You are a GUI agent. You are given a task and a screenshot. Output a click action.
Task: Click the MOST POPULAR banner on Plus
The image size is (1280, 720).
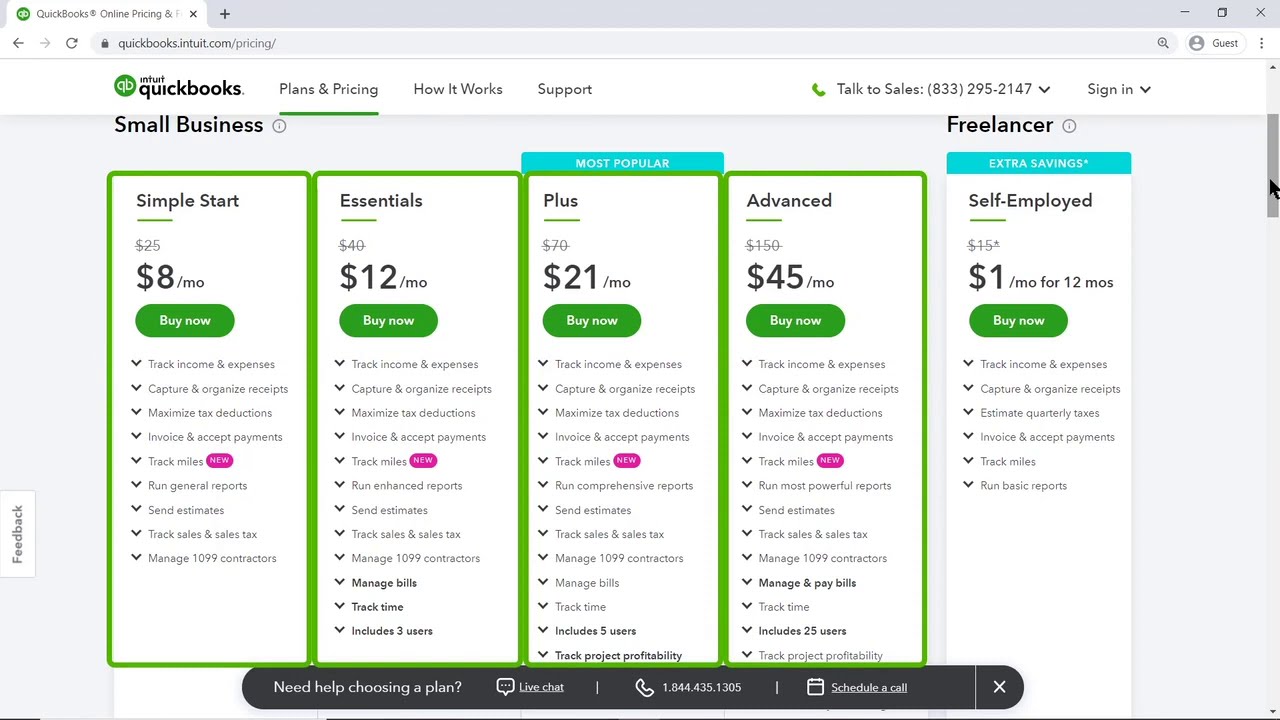pos(622,163)
